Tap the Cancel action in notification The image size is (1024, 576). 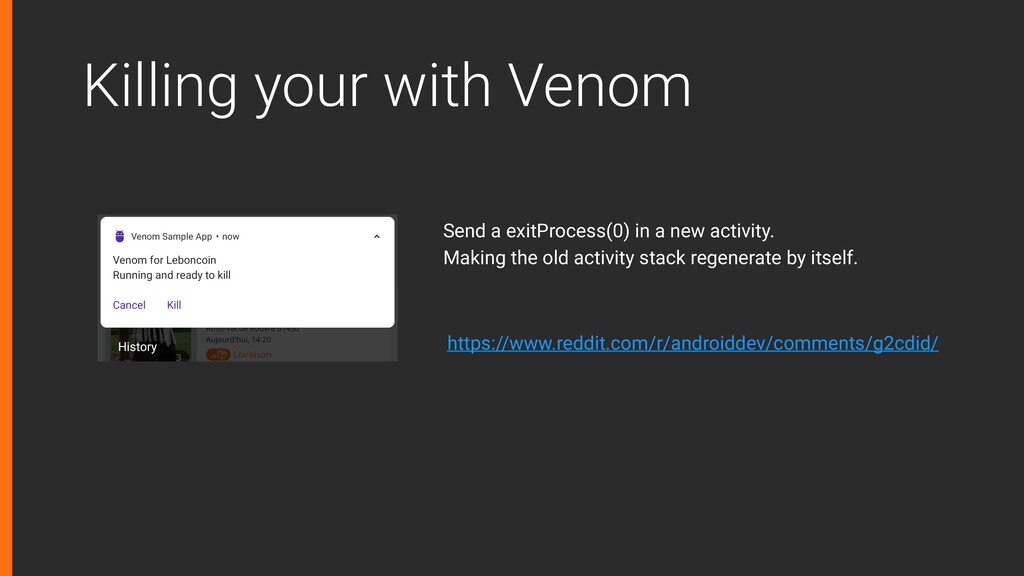click(129, 305)
